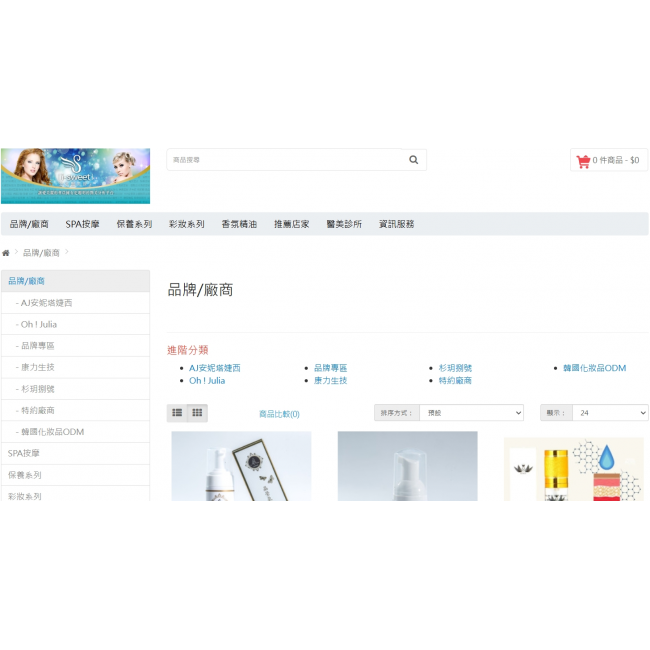
Task: Switch to list view layout
Action: coord(177,413)
